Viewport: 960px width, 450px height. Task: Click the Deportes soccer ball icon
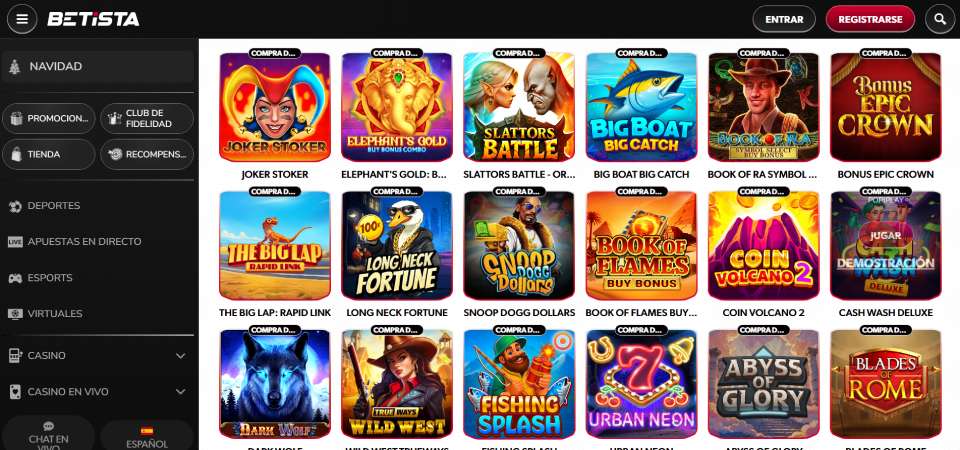tap(15, 206)
